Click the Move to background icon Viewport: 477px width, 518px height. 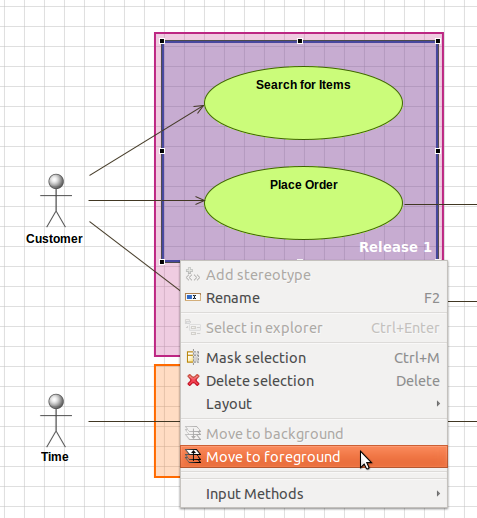coord(193,433)
